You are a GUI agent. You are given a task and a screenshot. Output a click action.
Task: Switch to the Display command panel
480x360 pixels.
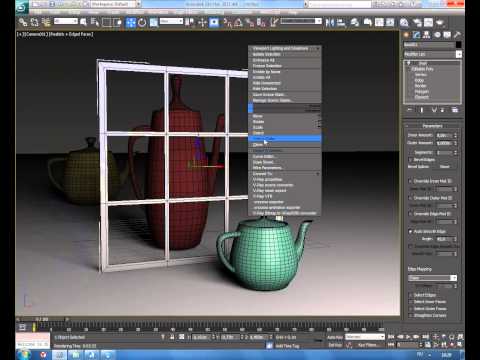pos(447,34)
